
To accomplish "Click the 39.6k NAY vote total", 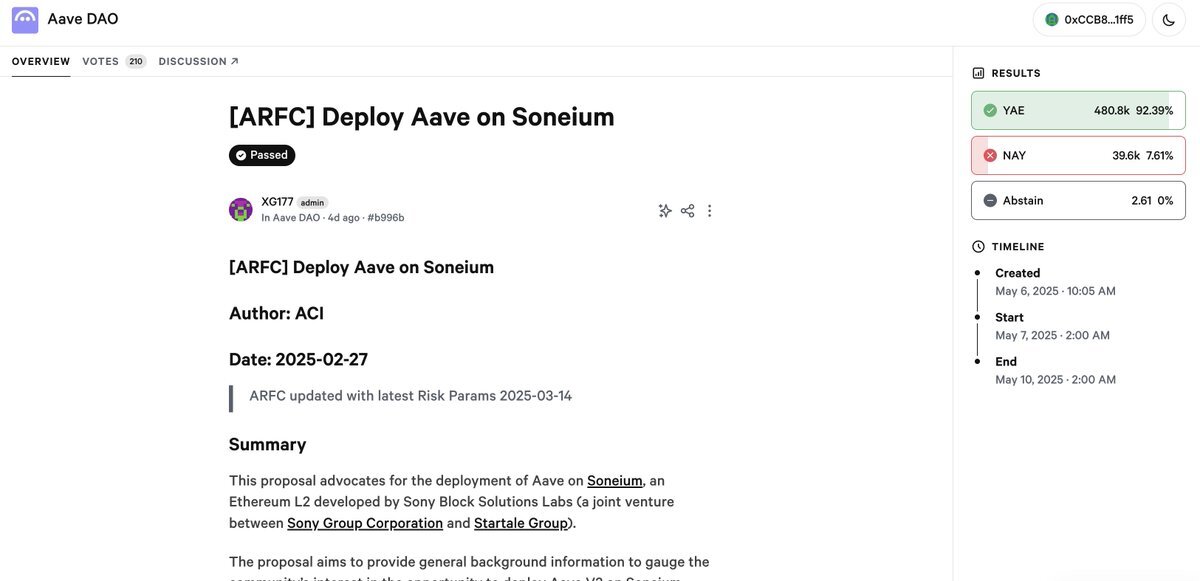I will pos(1126,156).
